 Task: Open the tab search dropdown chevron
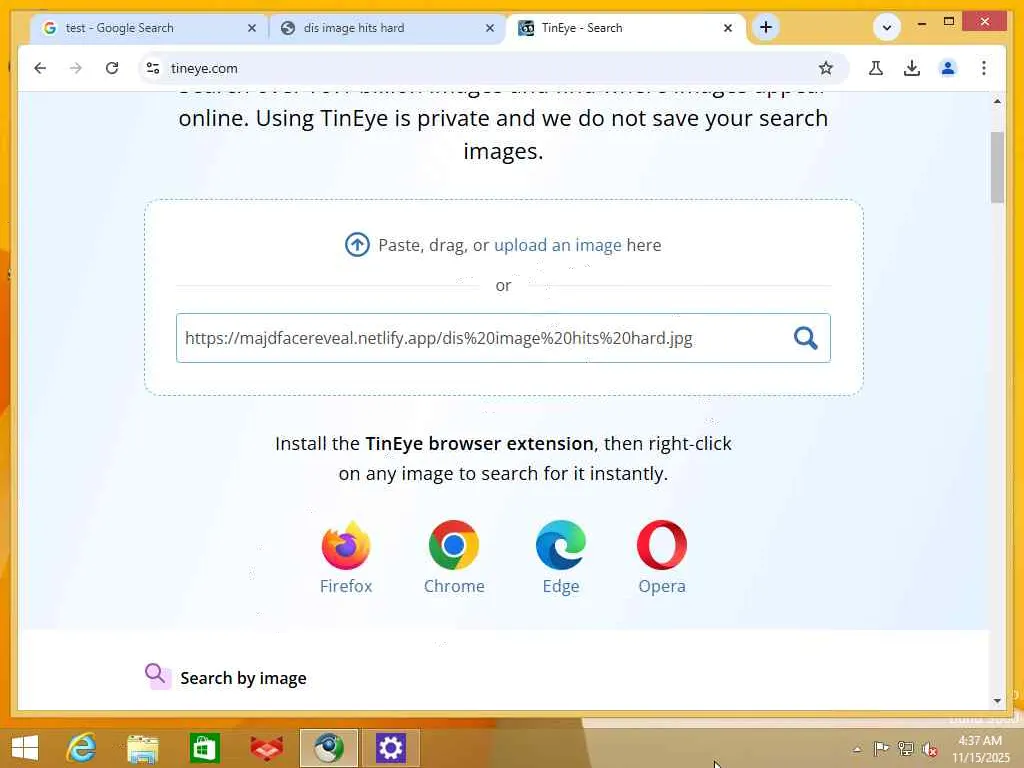tap(886, 27)
